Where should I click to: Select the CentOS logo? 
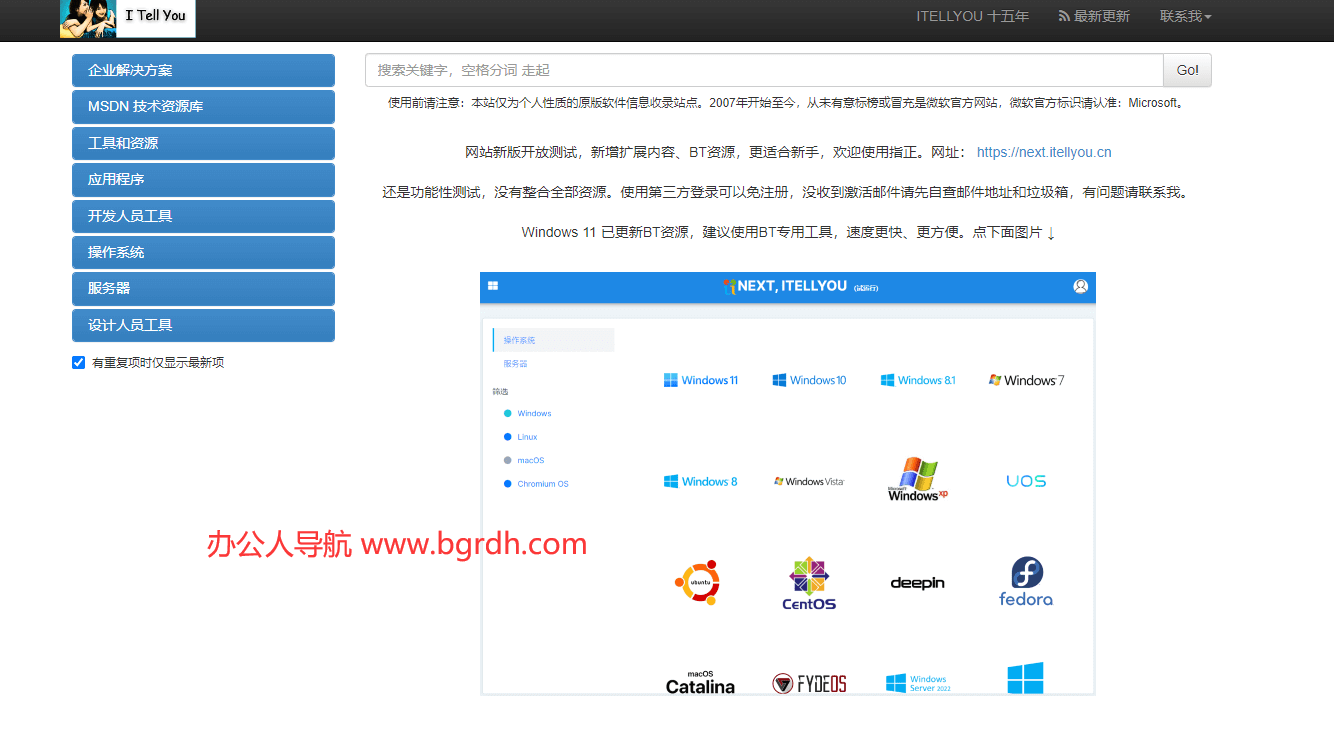[809, 584]
